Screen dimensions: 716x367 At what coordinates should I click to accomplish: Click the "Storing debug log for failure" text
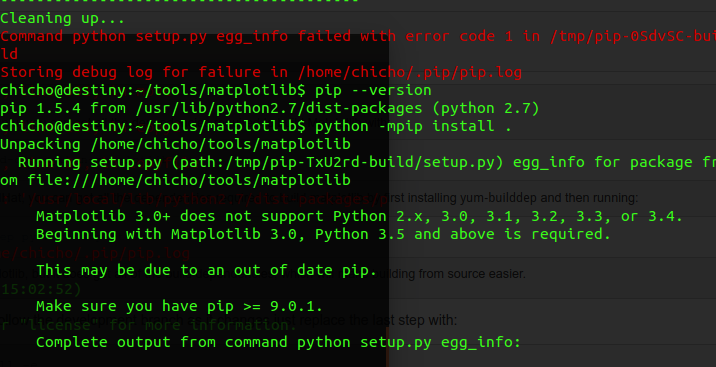click(144, 72)
